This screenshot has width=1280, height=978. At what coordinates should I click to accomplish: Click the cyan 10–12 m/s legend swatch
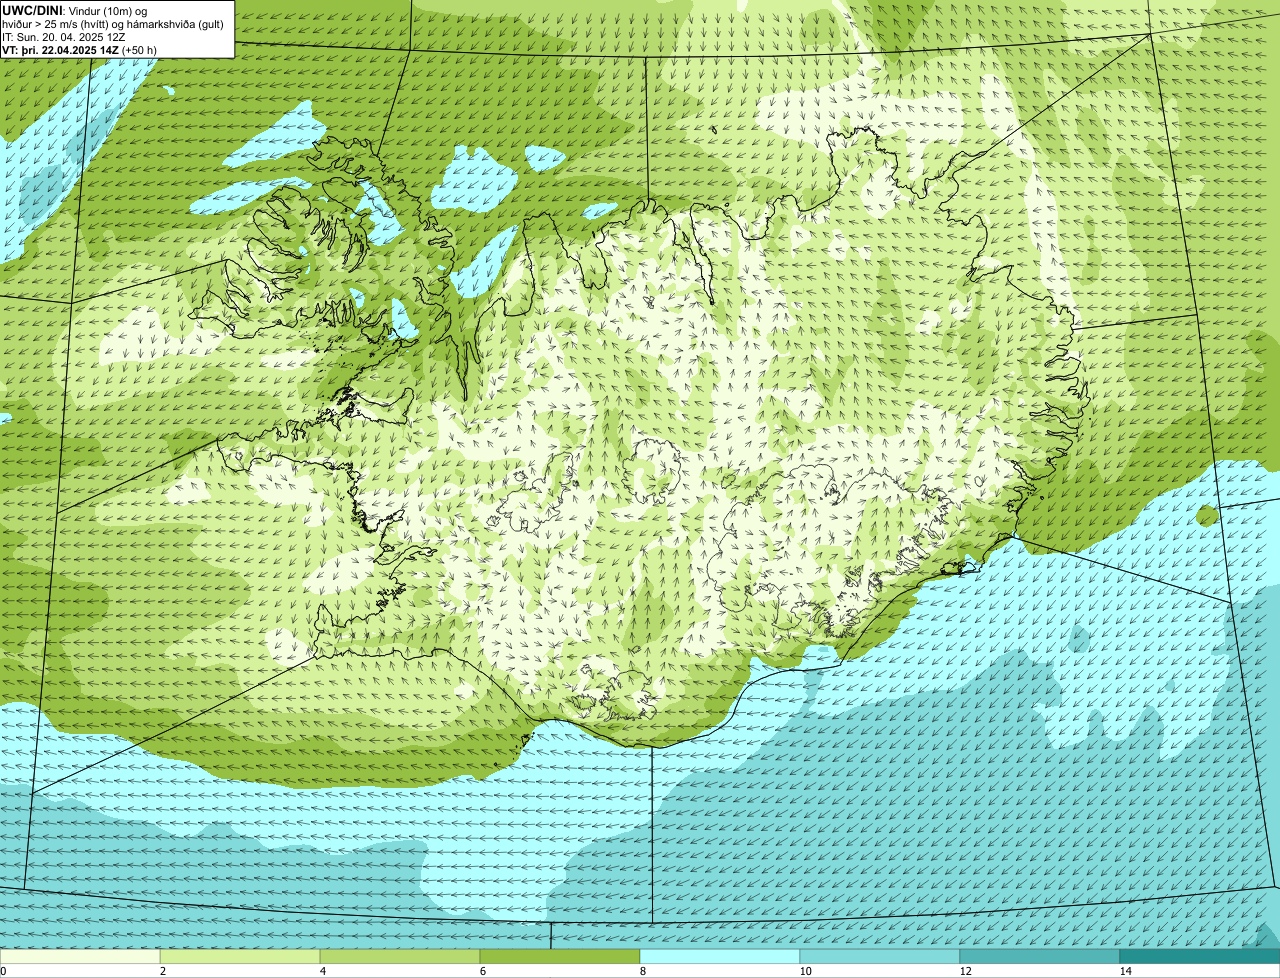[x=880, y=956]
